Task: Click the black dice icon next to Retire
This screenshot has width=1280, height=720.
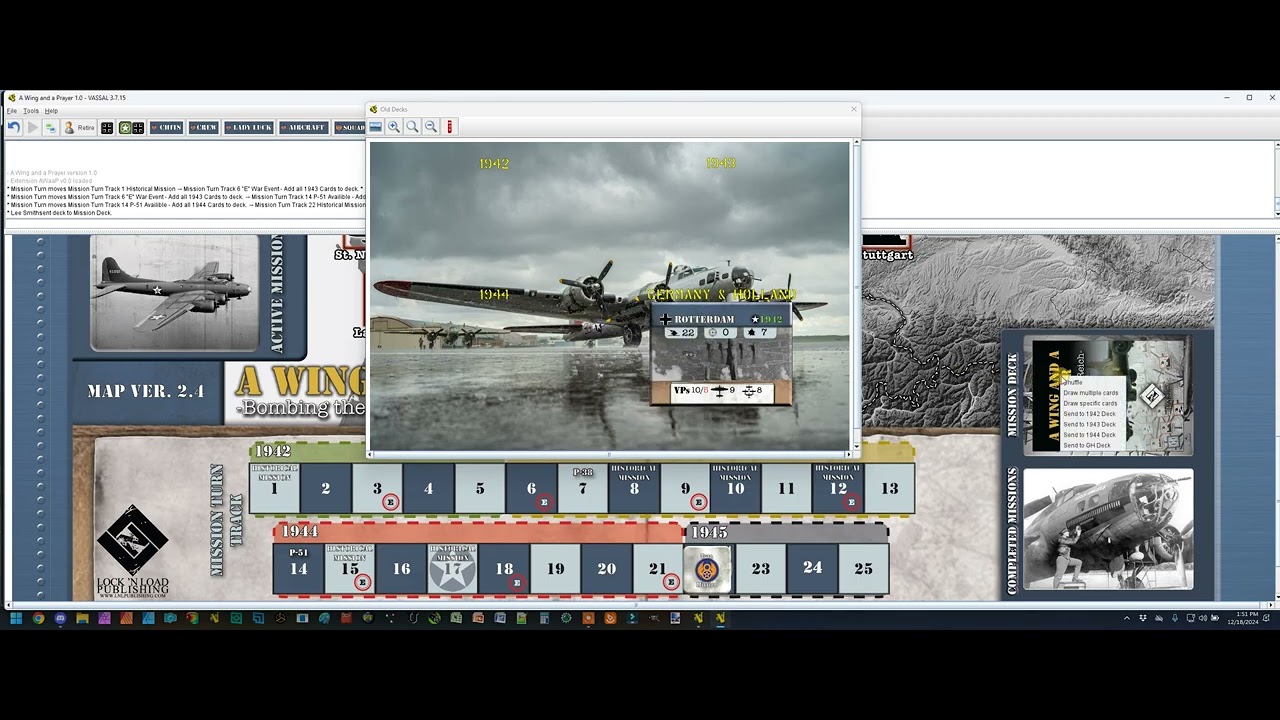Action: point(107,127)
